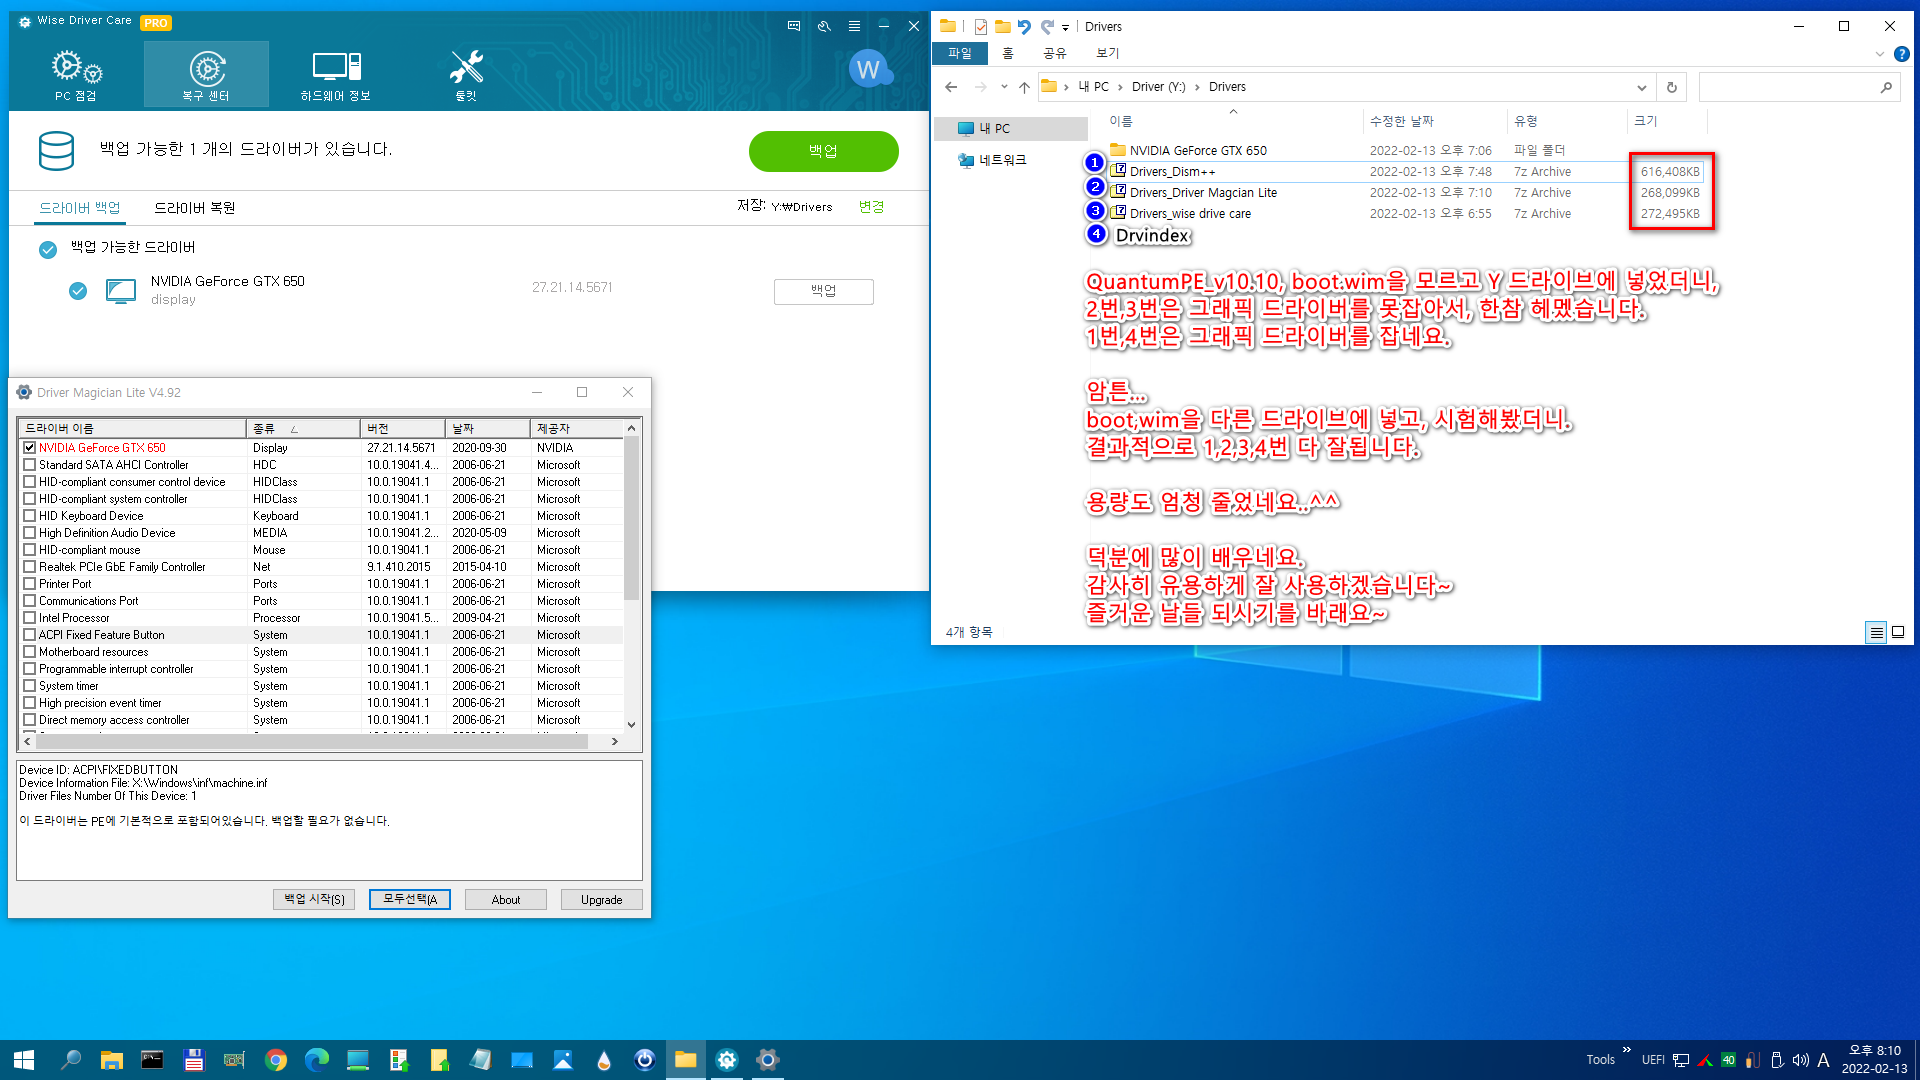1920x1080 pixels.
Task: Switch Explorer to large icons view
Action: (x=1898, y=632)
